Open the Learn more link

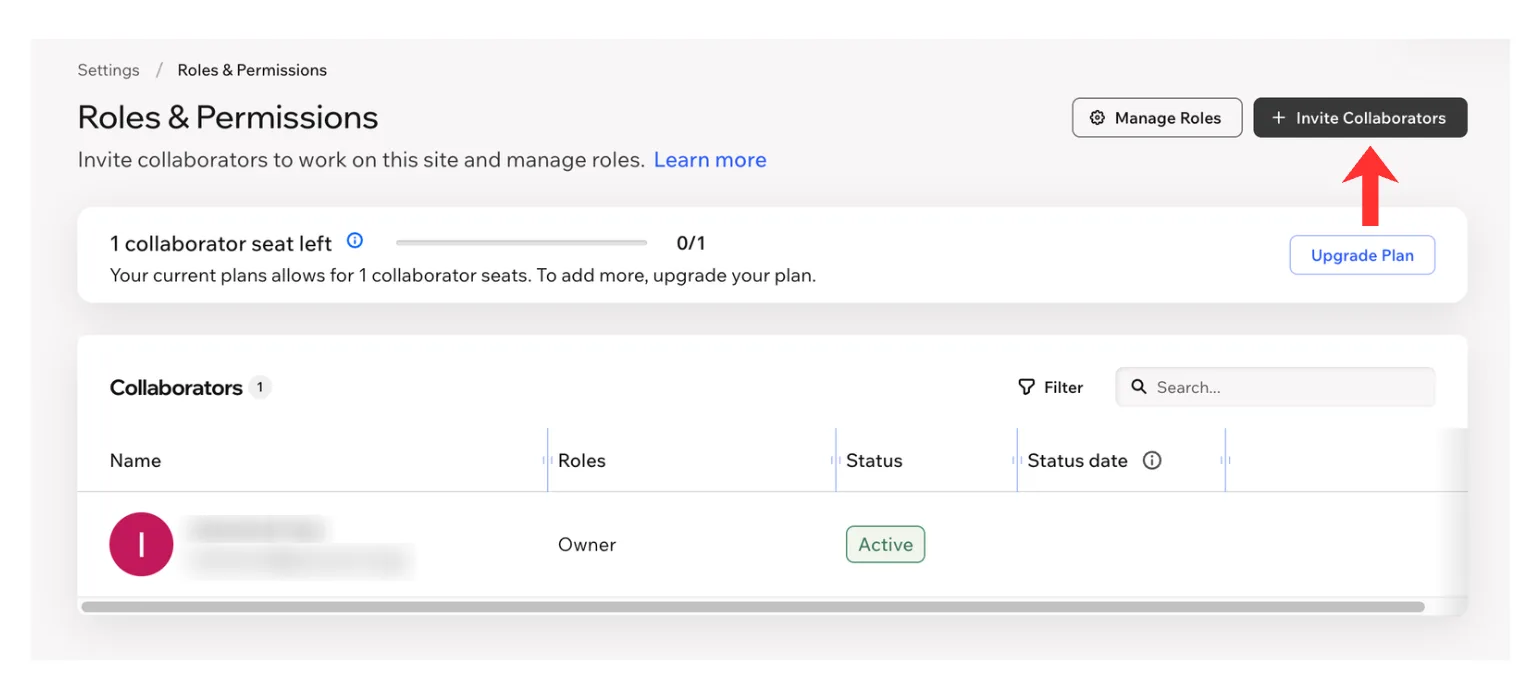[710, 160]
